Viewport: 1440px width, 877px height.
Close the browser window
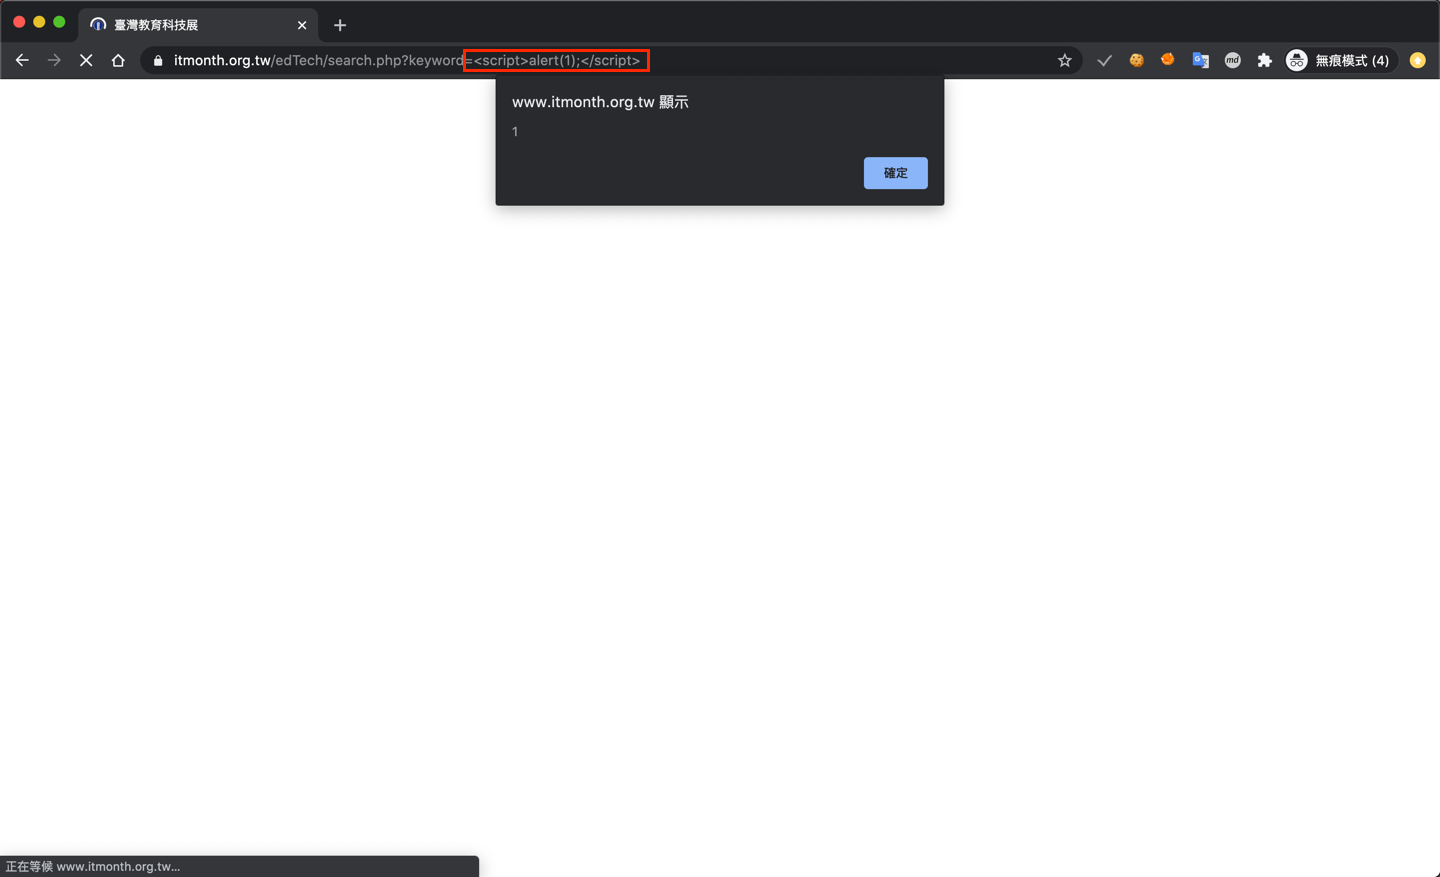(x=19, y=22)
